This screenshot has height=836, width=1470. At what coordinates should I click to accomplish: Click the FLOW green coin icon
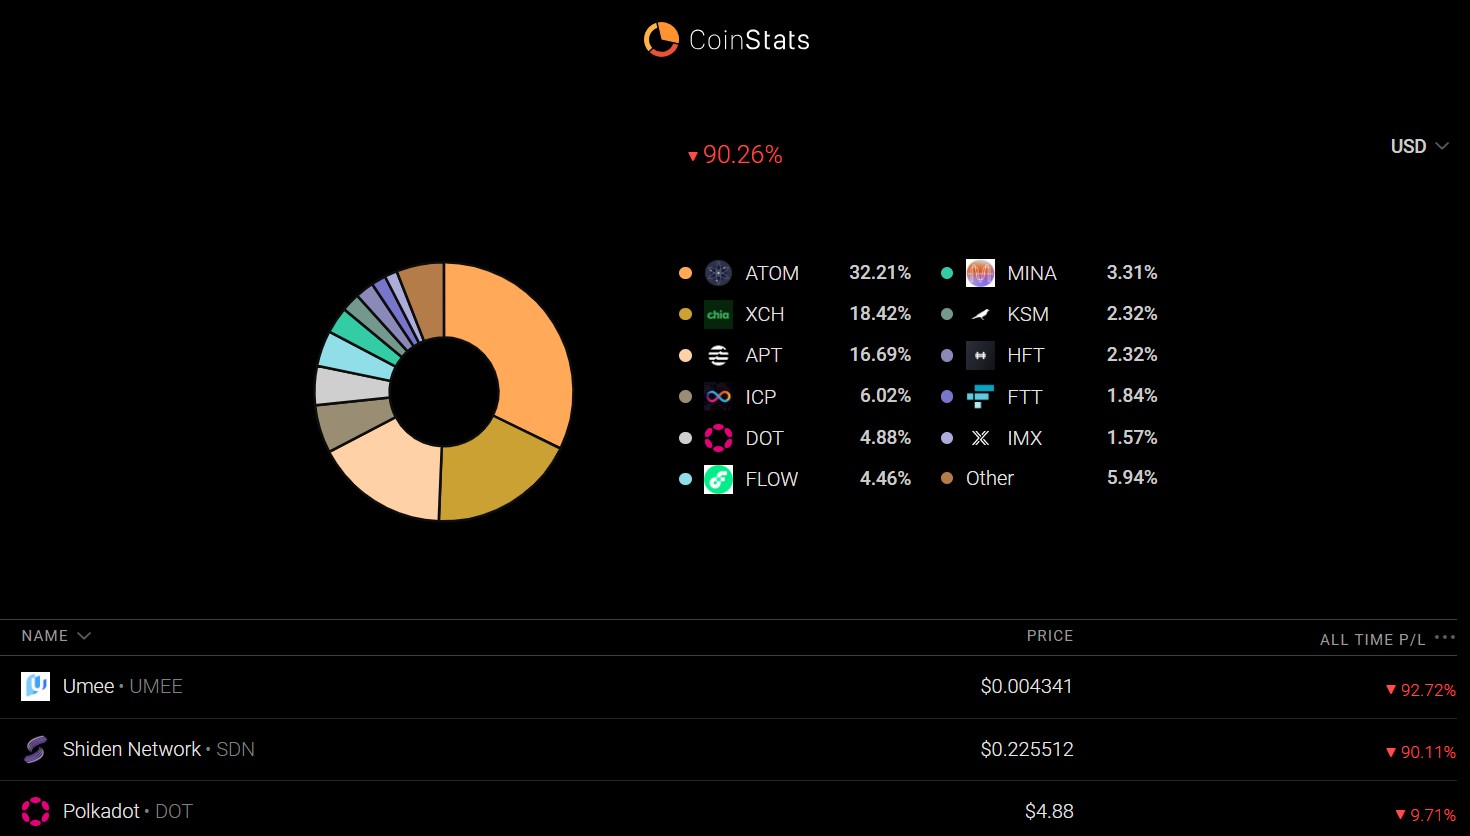718,479
